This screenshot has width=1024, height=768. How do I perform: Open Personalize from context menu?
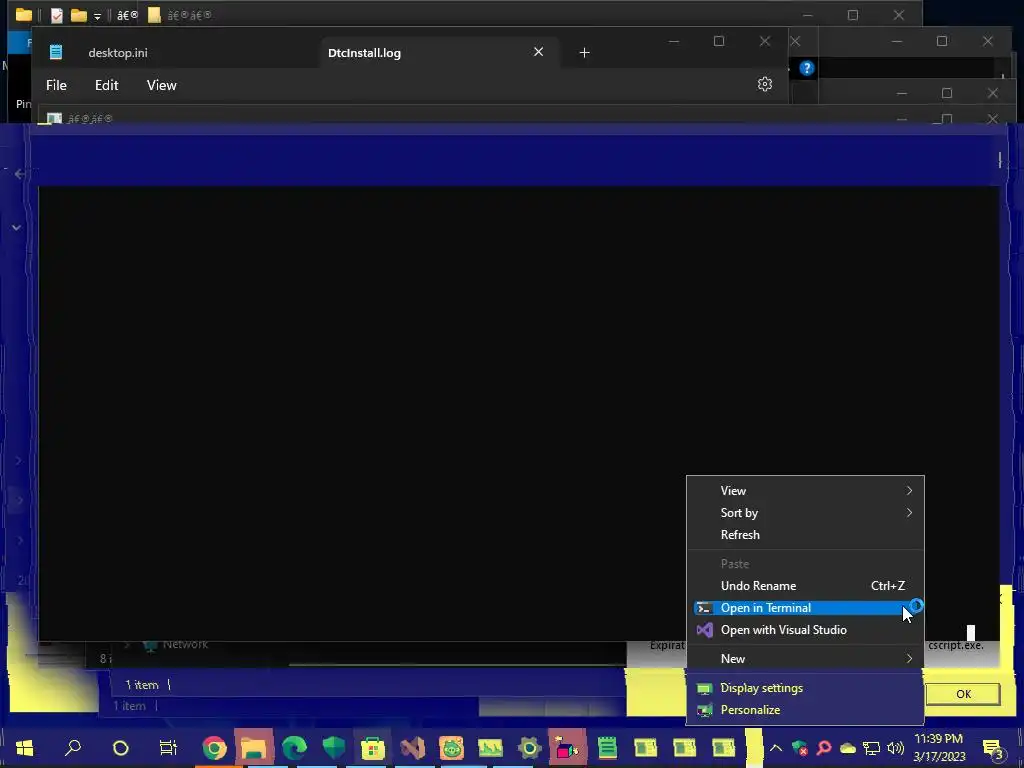tap(805, 710)
